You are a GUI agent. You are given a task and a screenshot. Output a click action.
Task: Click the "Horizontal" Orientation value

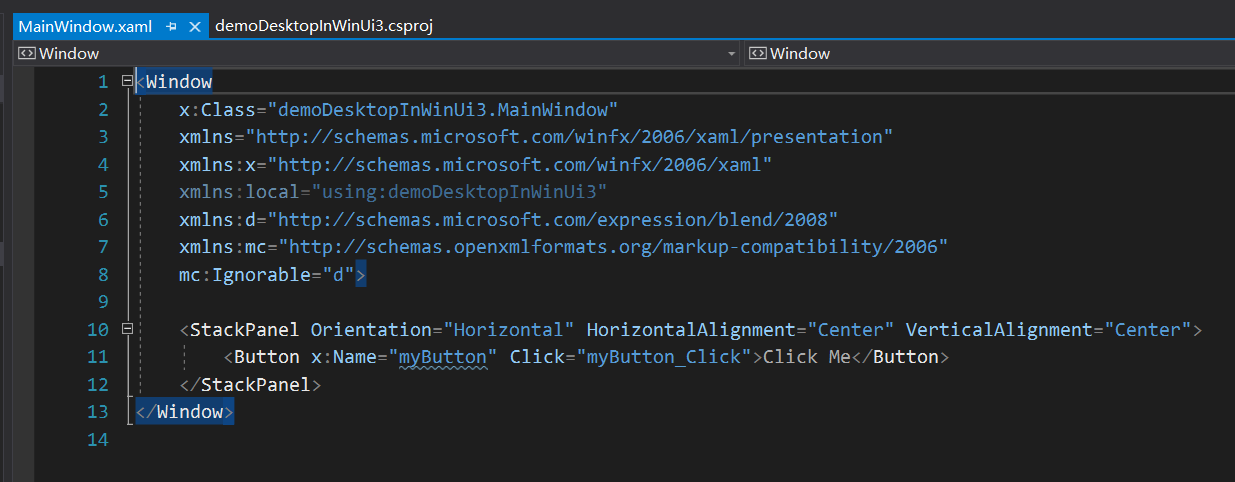510,329
